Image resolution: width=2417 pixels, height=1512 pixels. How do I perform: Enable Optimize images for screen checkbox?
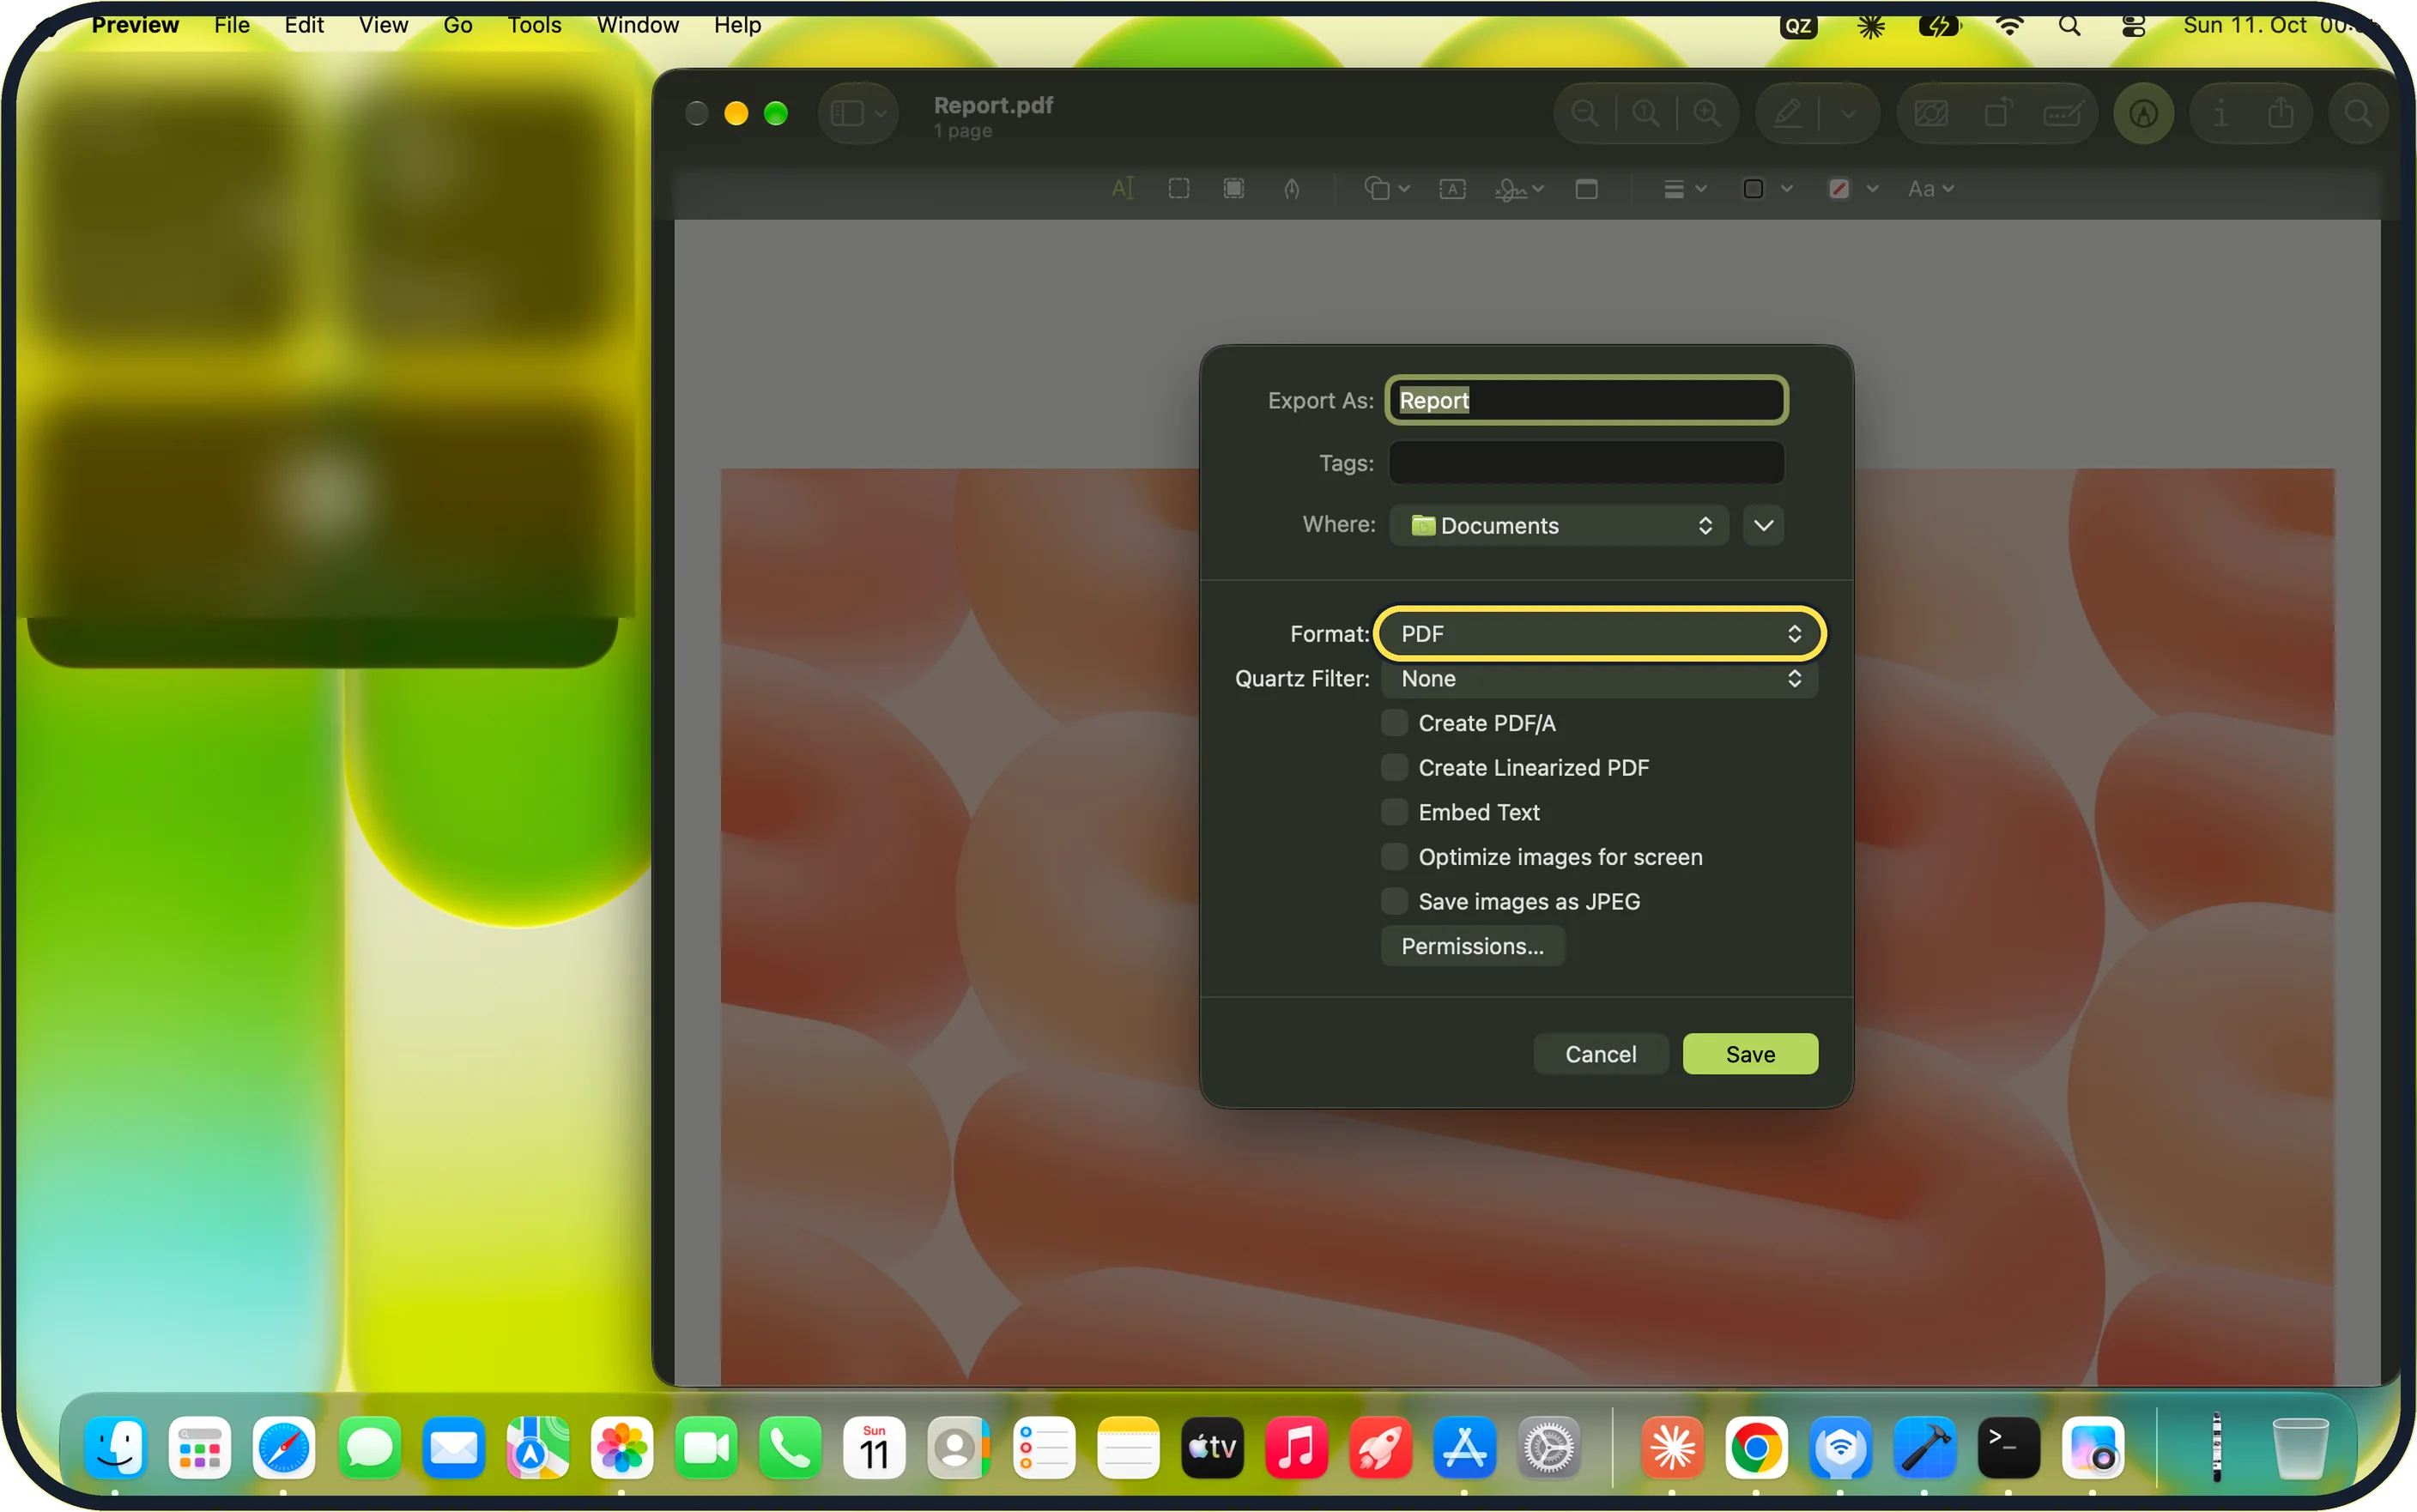click(1394, 856)
